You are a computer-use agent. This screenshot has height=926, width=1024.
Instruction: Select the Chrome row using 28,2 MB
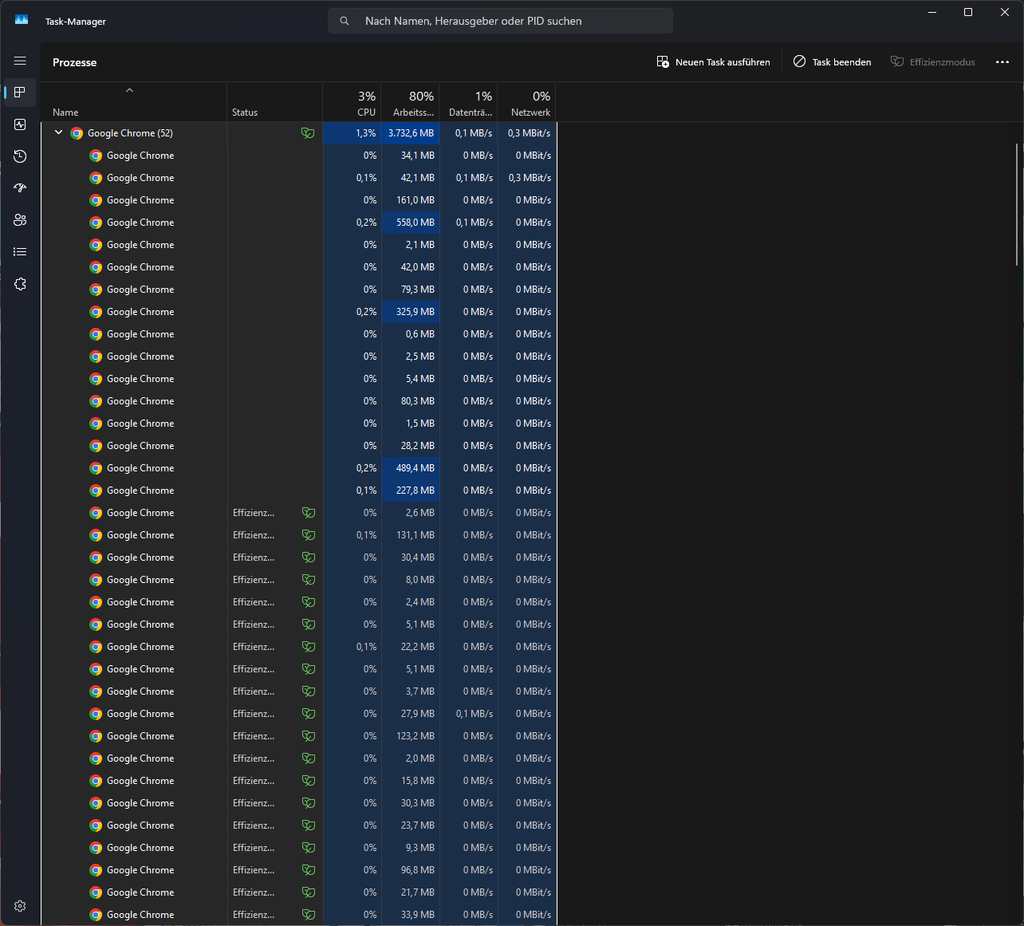(298, 446)
